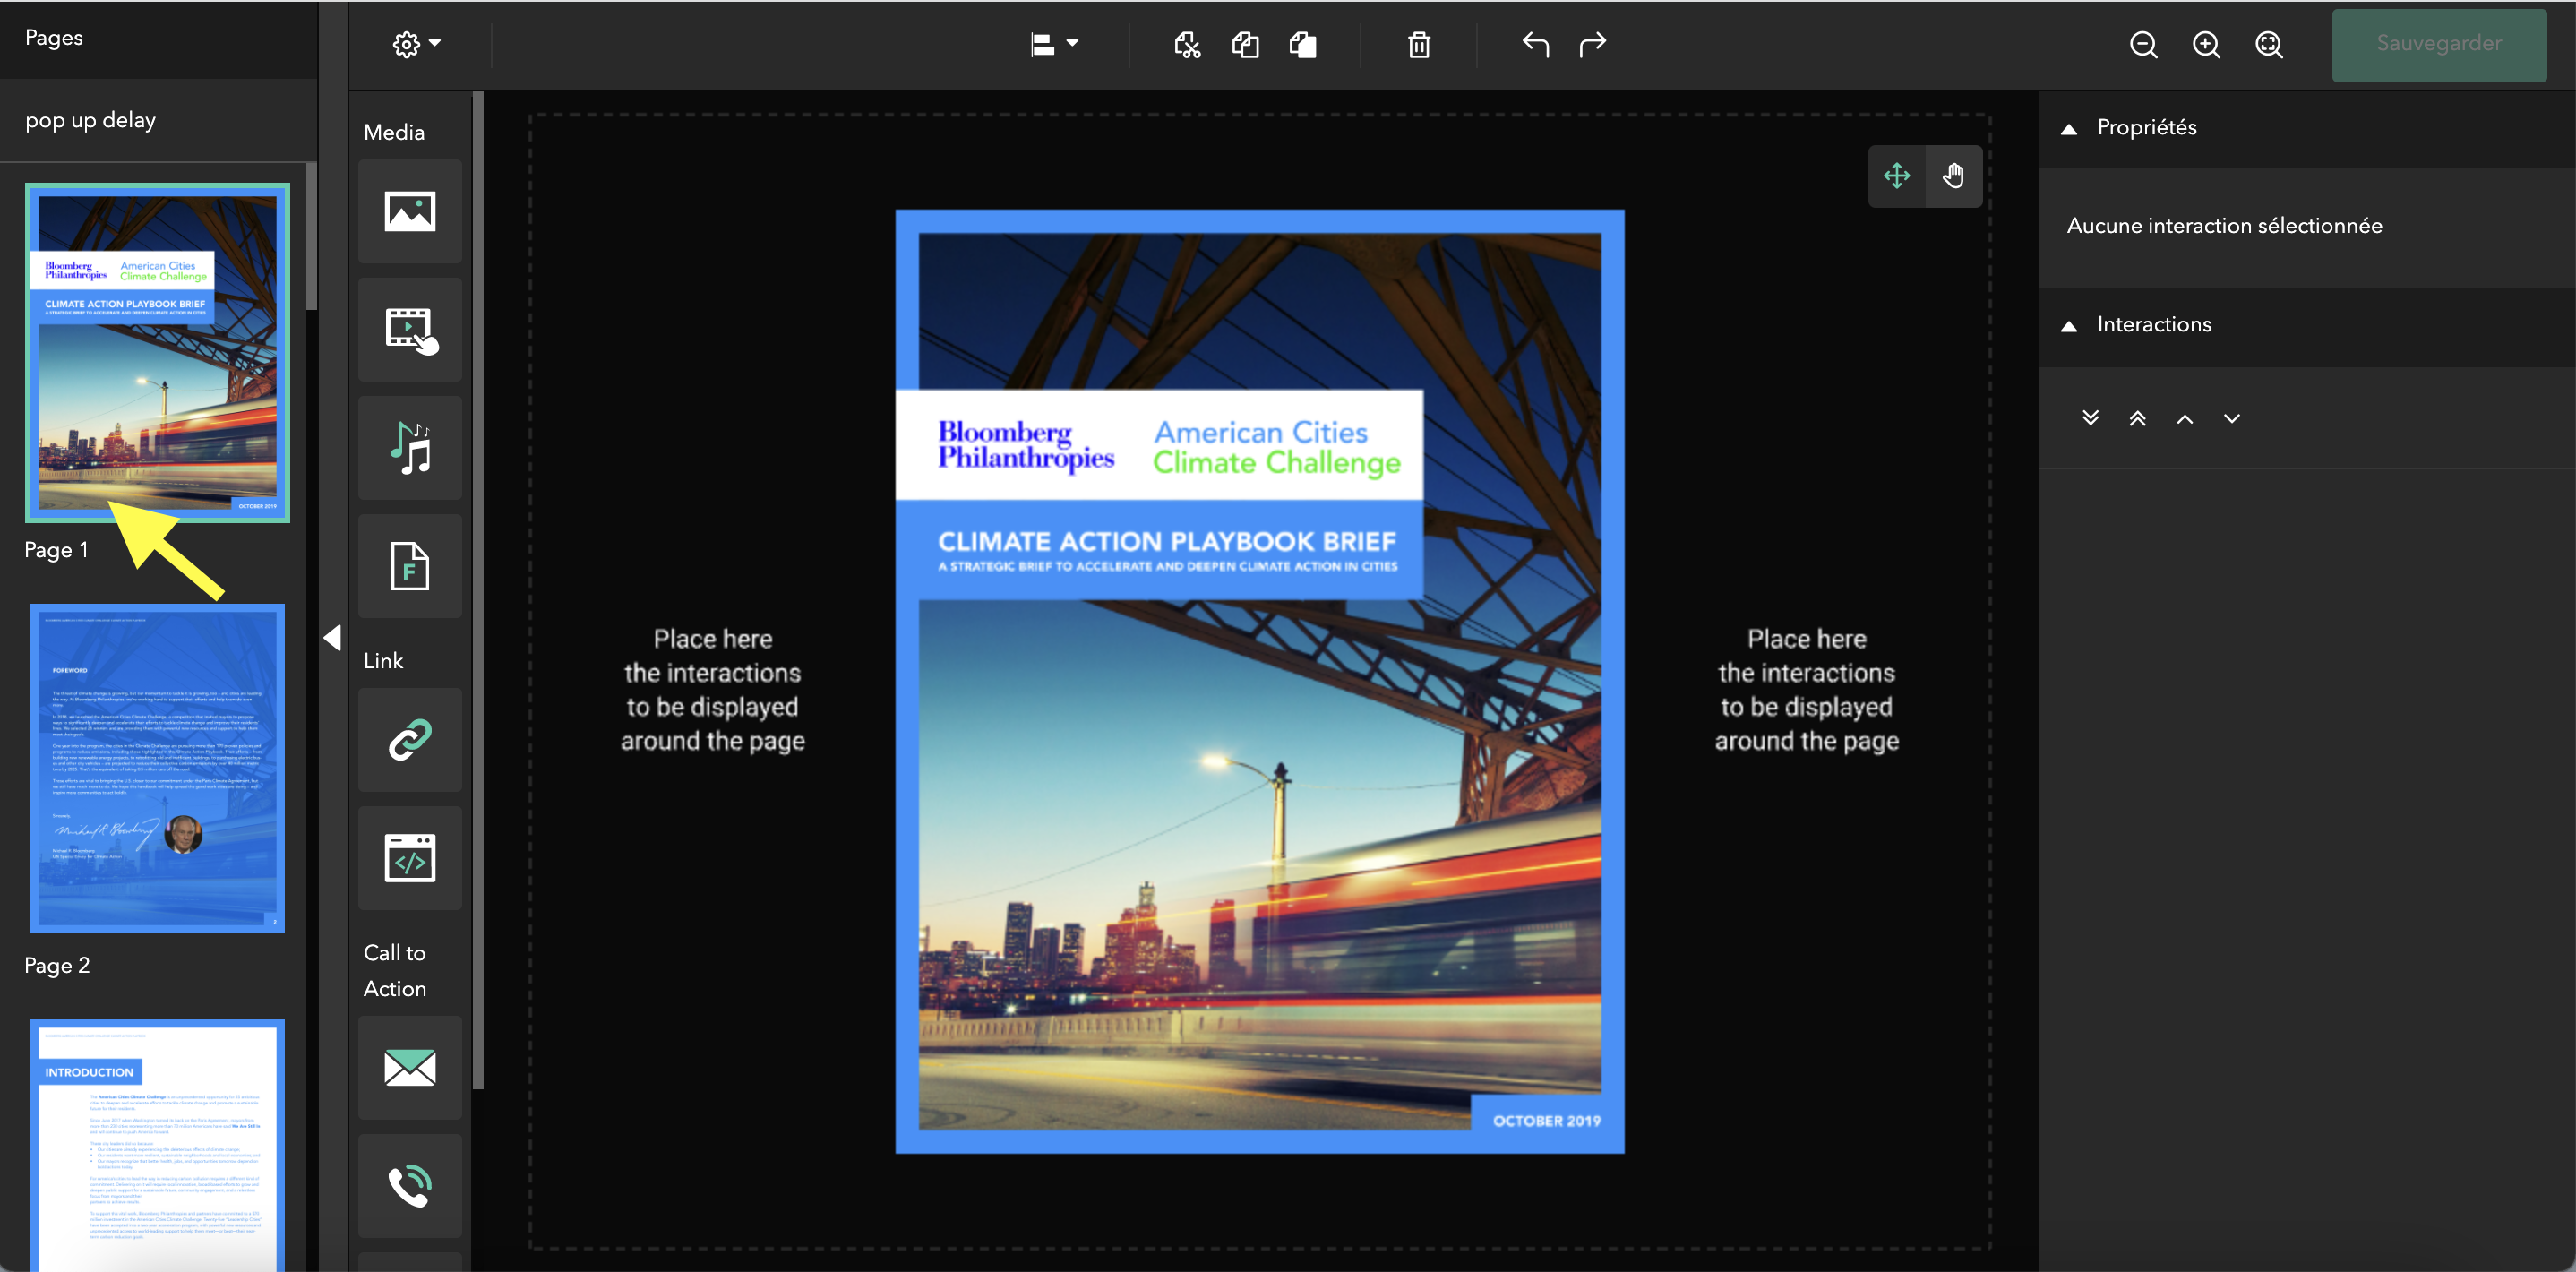Delete selection with the trash icon

point(1419,44)
